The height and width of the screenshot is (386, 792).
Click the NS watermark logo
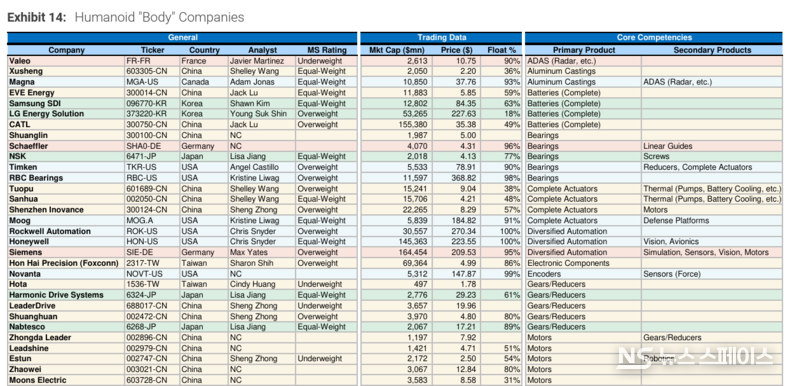pyautogui.click(x=696, y=356)
